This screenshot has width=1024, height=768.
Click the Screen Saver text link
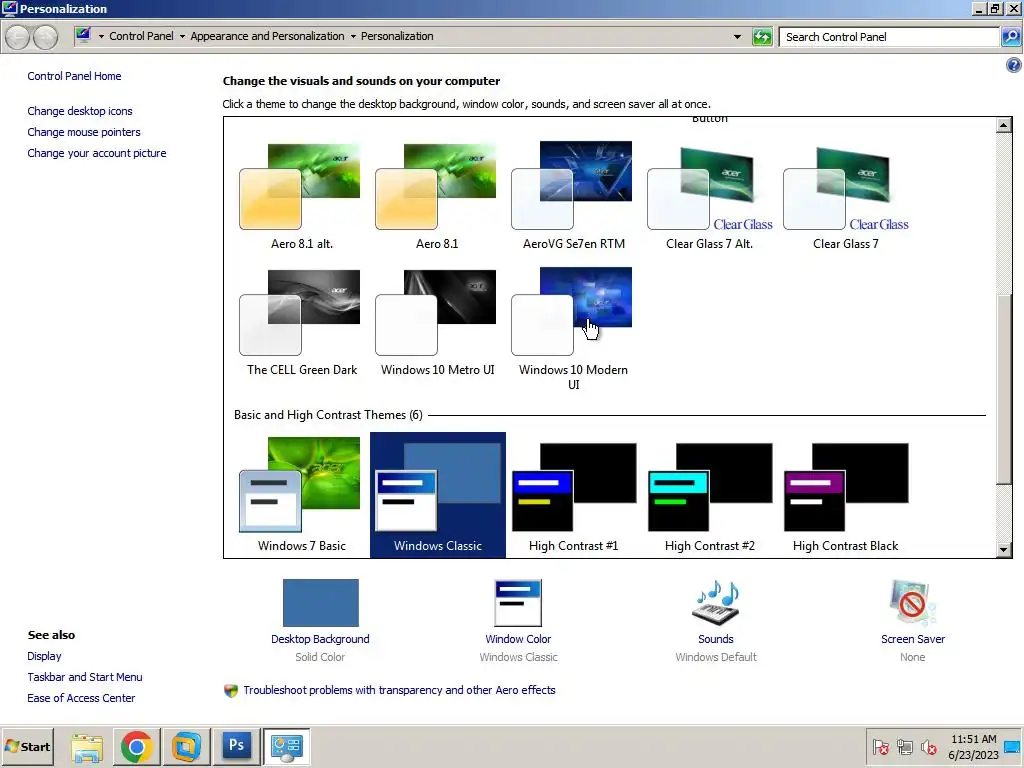[912, 639]
